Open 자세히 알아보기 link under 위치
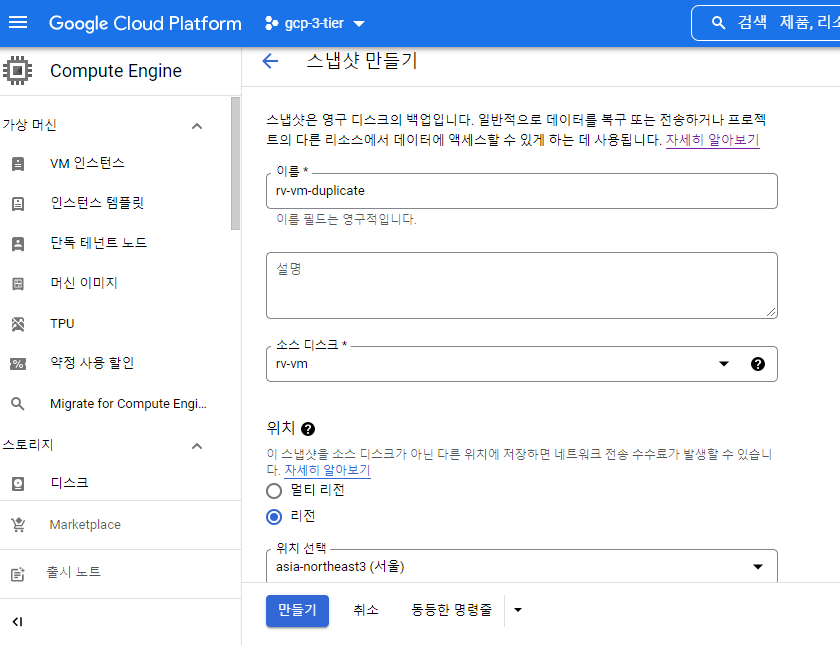This screenshot has height=645, width=840. point(327,470)
